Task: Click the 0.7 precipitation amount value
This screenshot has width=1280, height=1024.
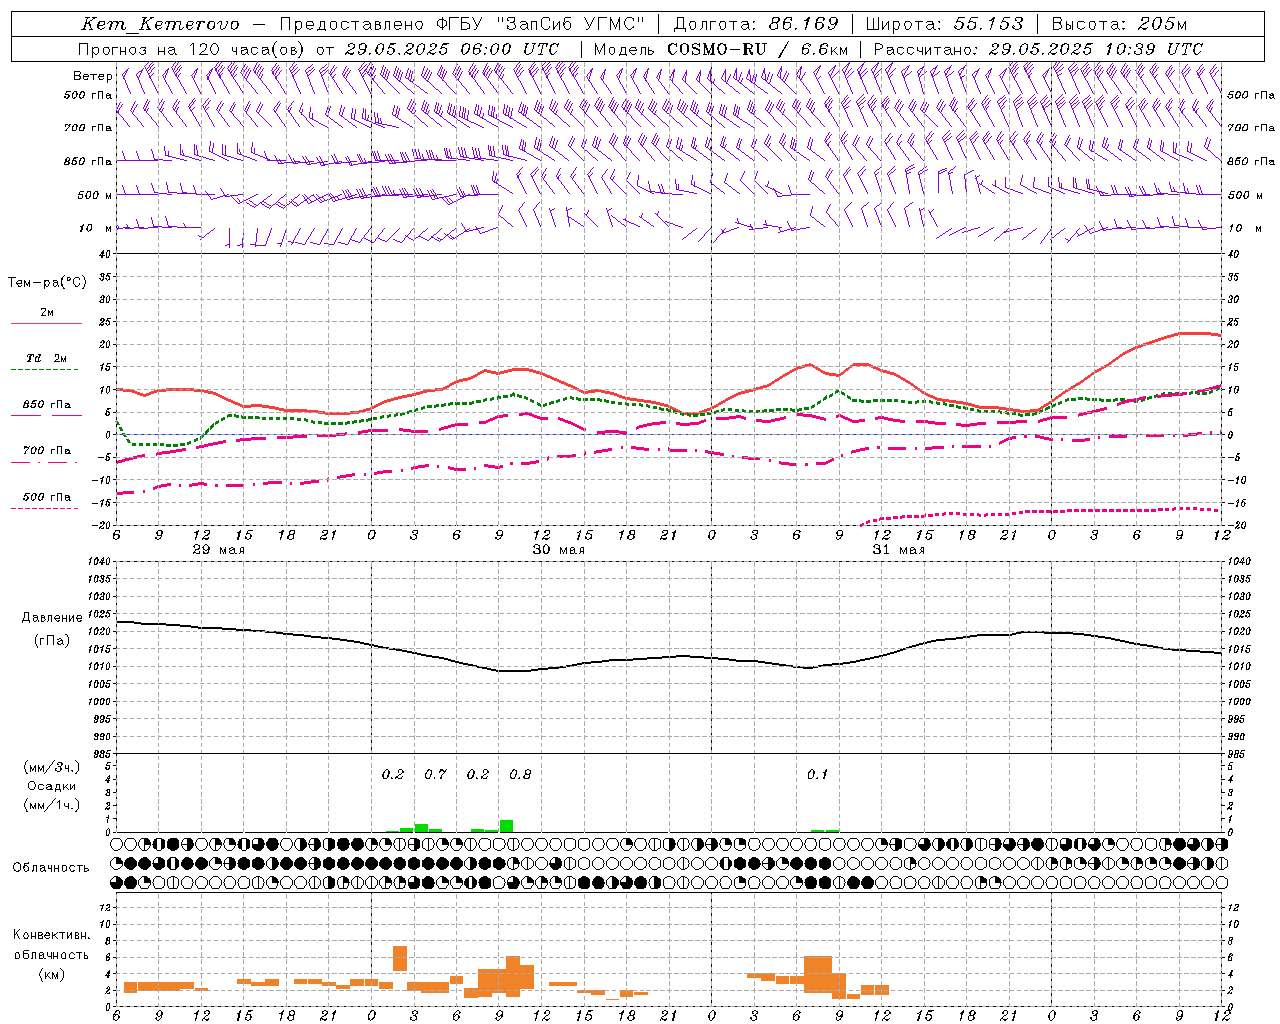Action: coord(435,775)
